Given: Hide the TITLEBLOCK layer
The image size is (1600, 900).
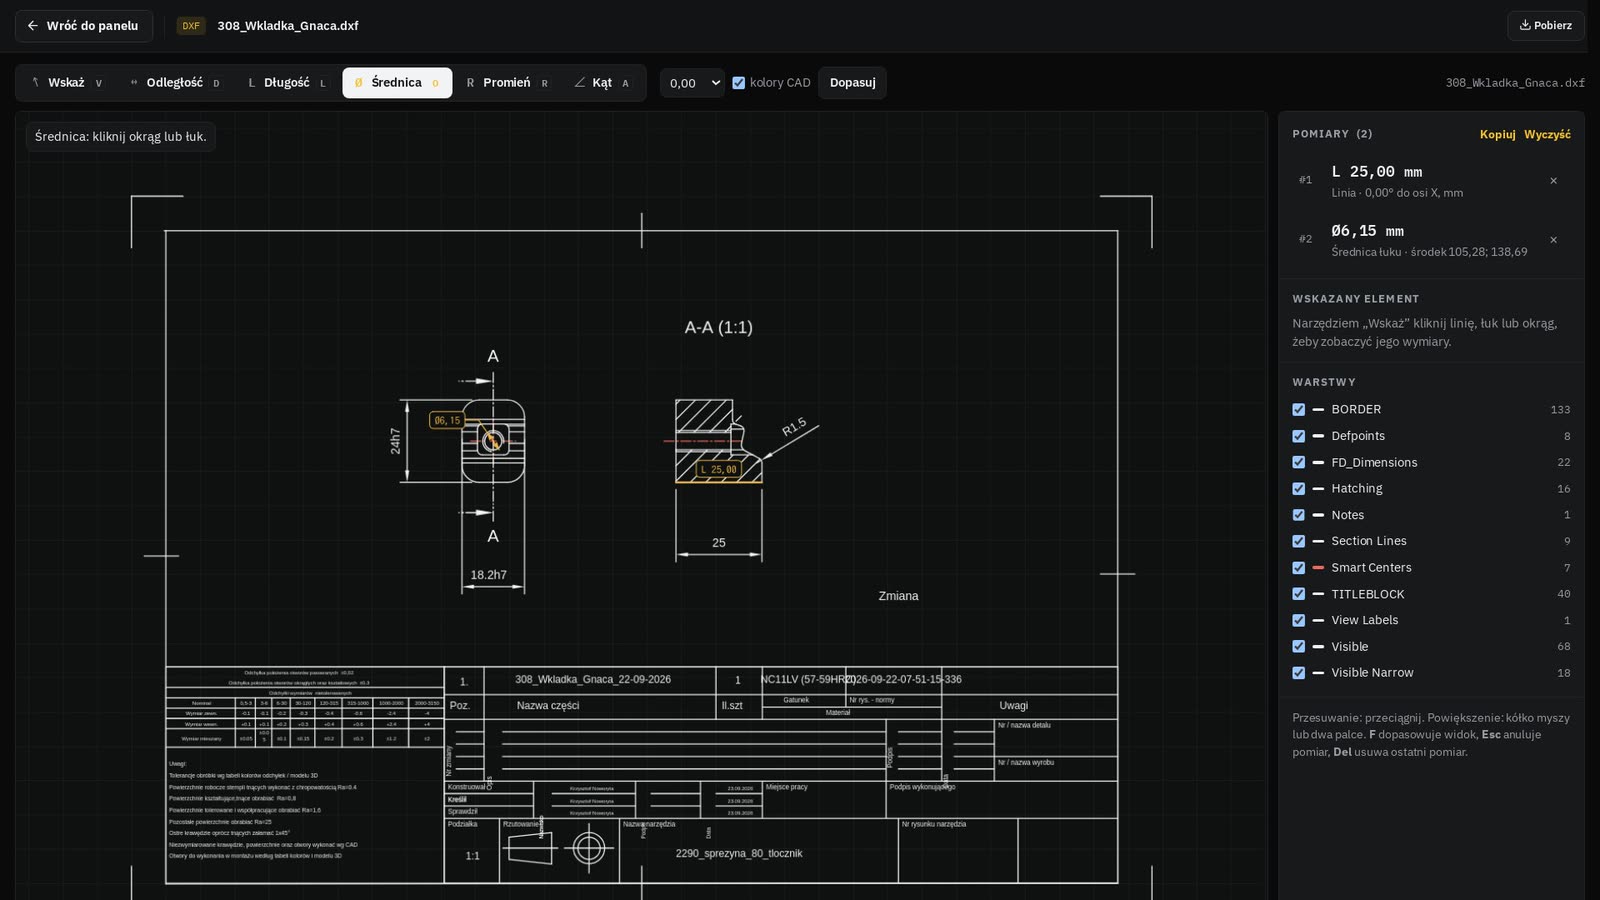Looking at the screenshot, I should 1299,594.
